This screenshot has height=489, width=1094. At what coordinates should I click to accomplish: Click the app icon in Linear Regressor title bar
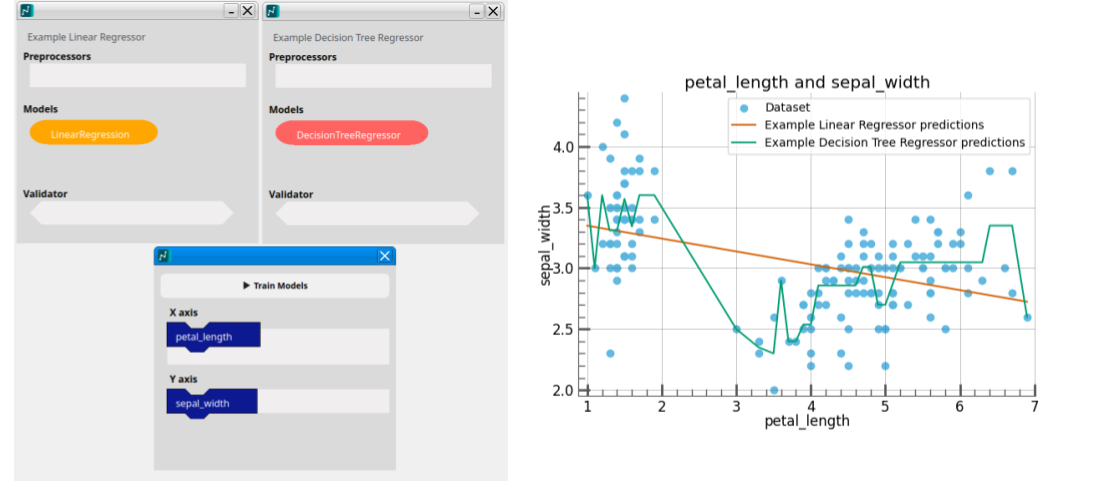click(x=27, y=11)
